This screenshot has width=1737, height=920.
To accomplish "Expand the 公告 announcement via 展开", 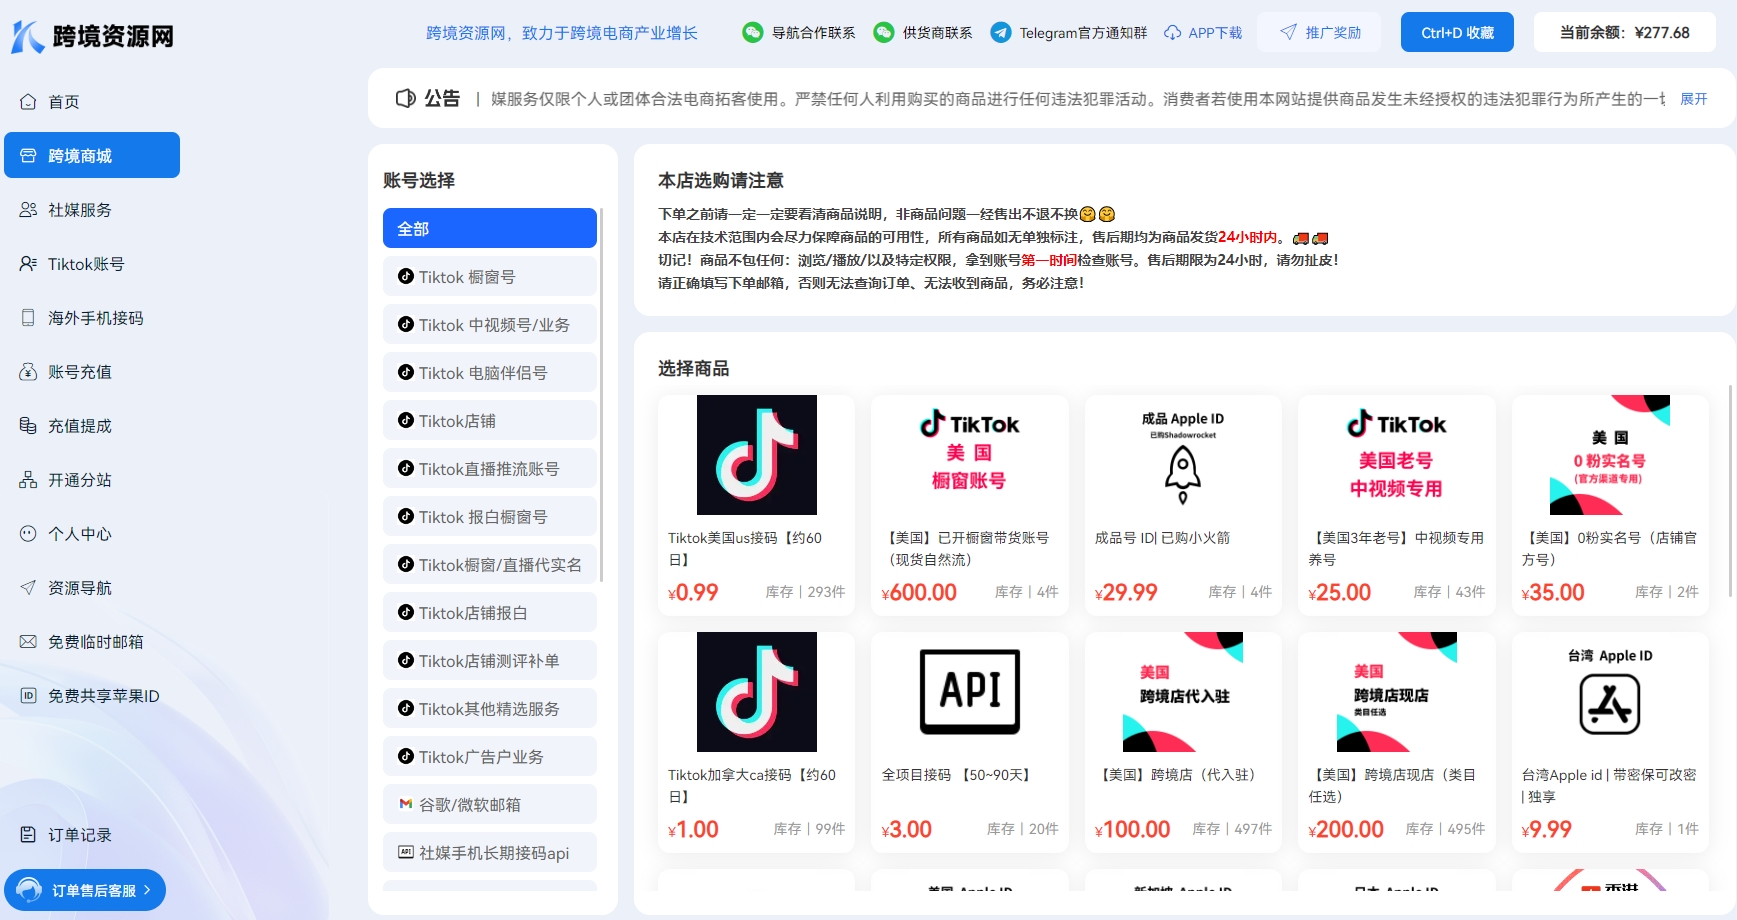I will [x=1693, y=99].
